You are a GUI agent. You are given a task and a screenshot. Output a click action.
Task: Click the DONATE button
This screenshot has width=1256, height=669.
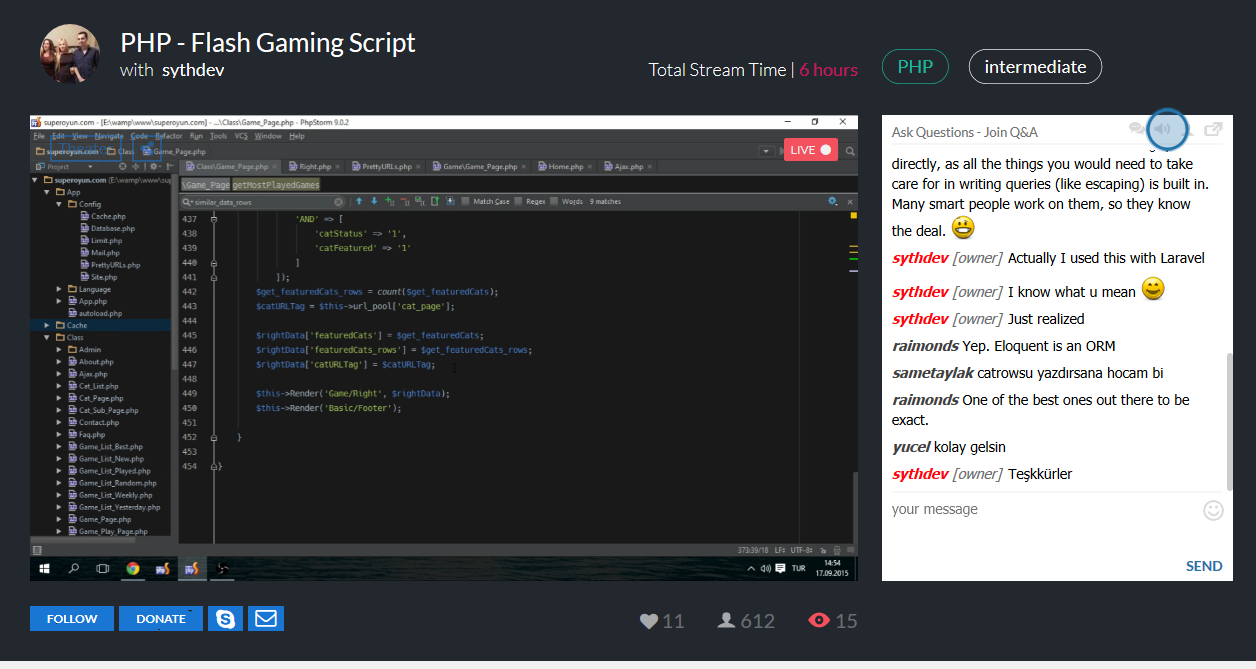tap(161, 618)
